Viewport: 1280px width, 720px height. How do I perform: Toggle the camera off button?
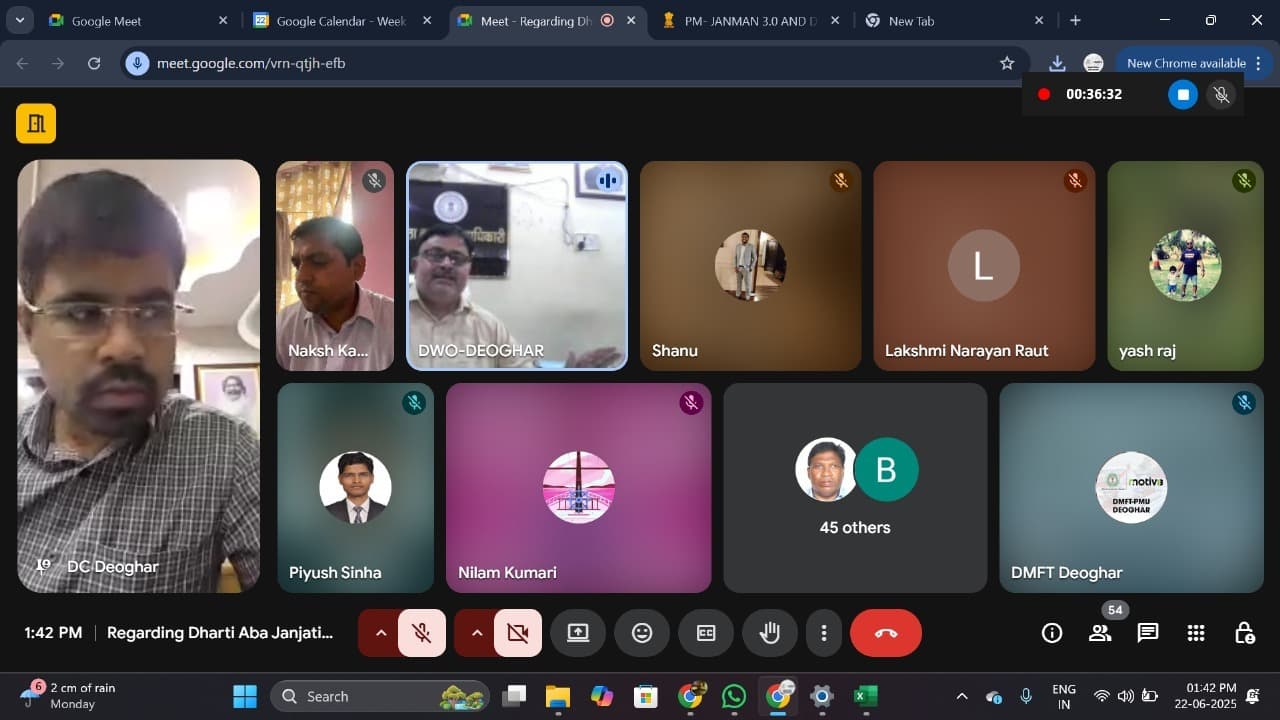pos(517,633)
